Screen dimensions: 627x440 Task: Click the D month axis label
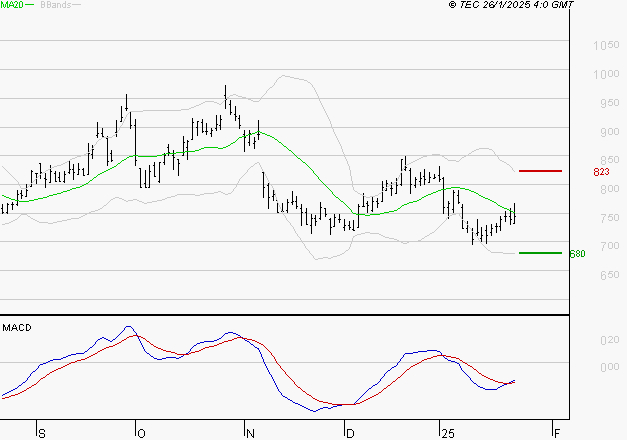(x=350, y=434)
